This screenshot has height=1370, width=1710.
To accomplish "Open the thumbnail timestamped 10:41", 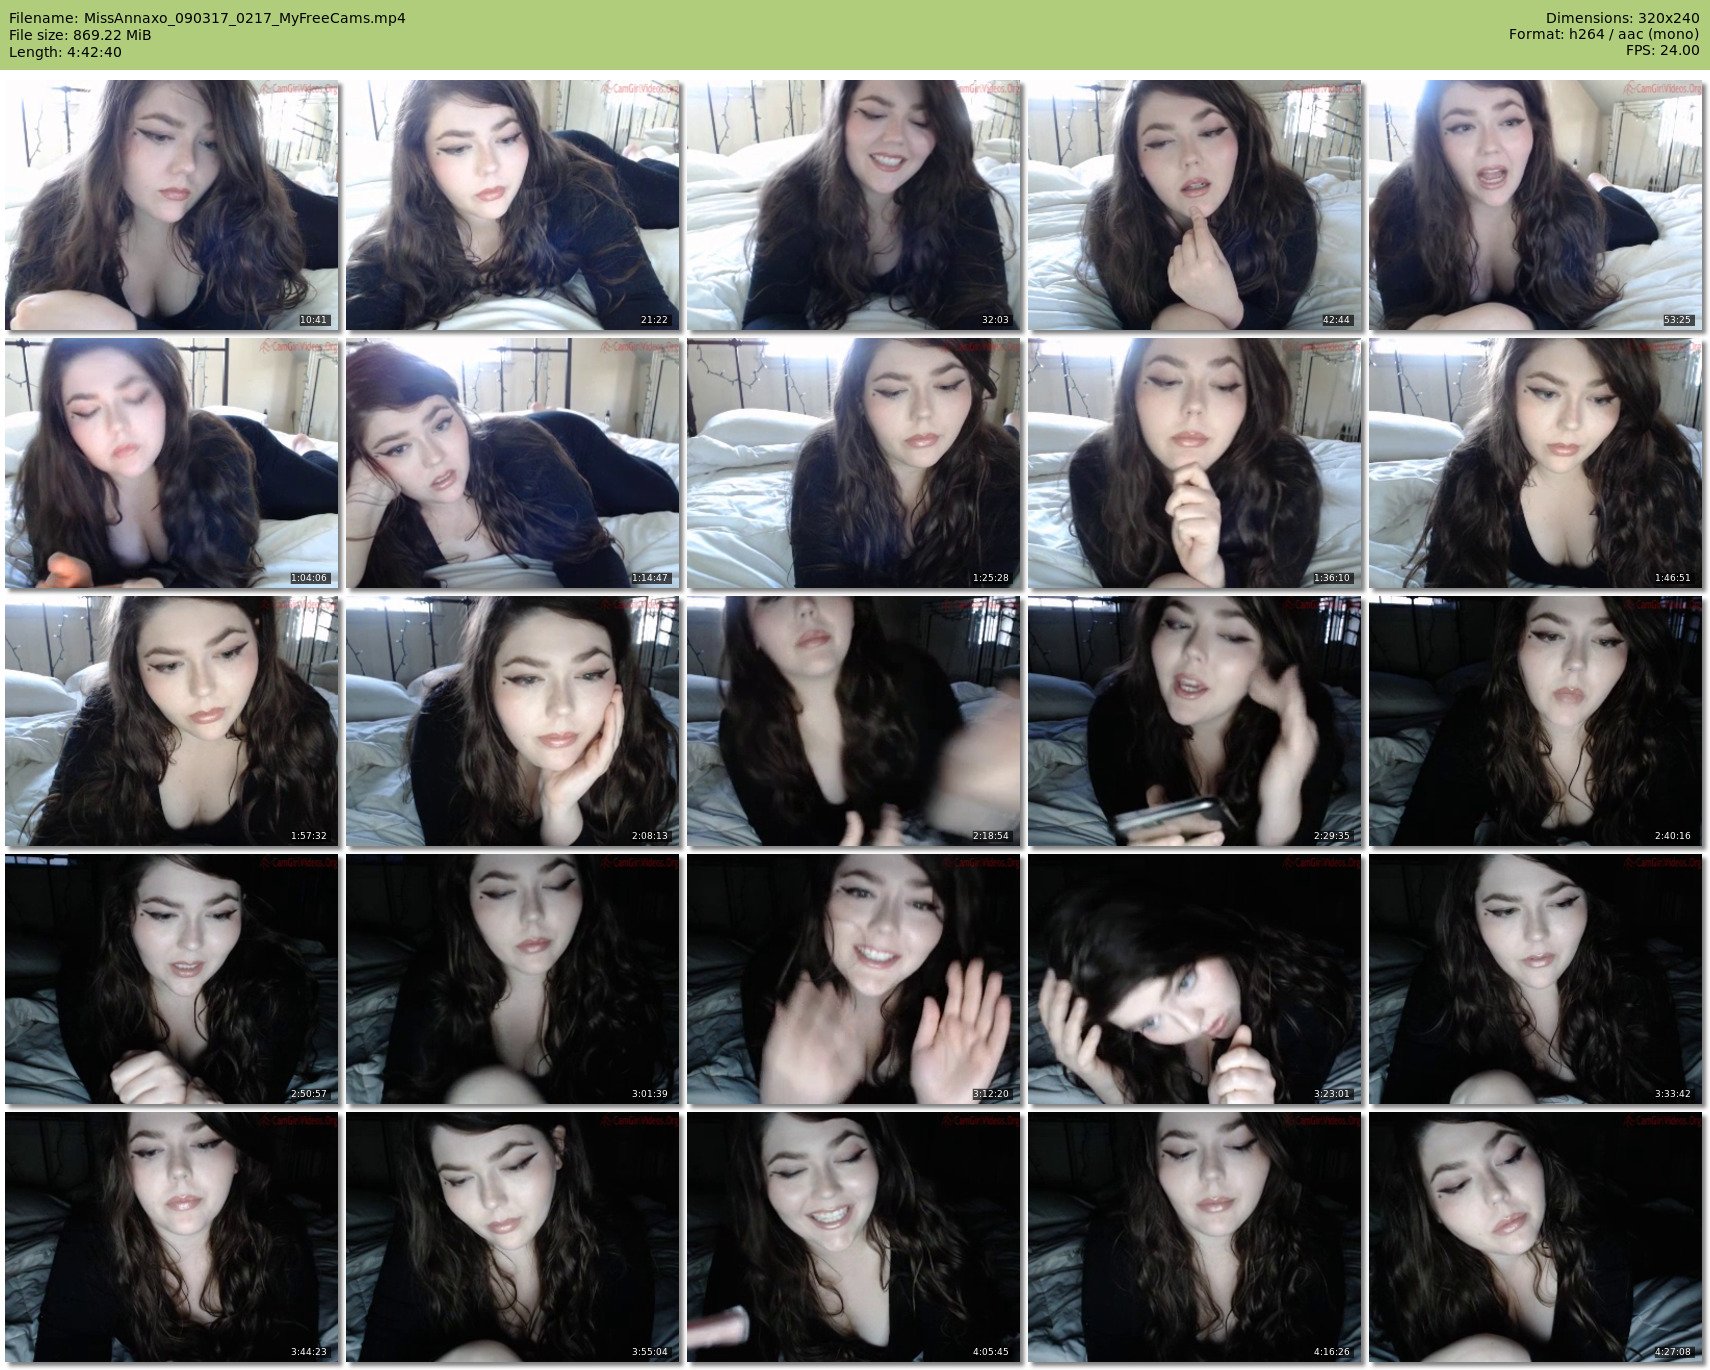I will (x=171, y=205).
